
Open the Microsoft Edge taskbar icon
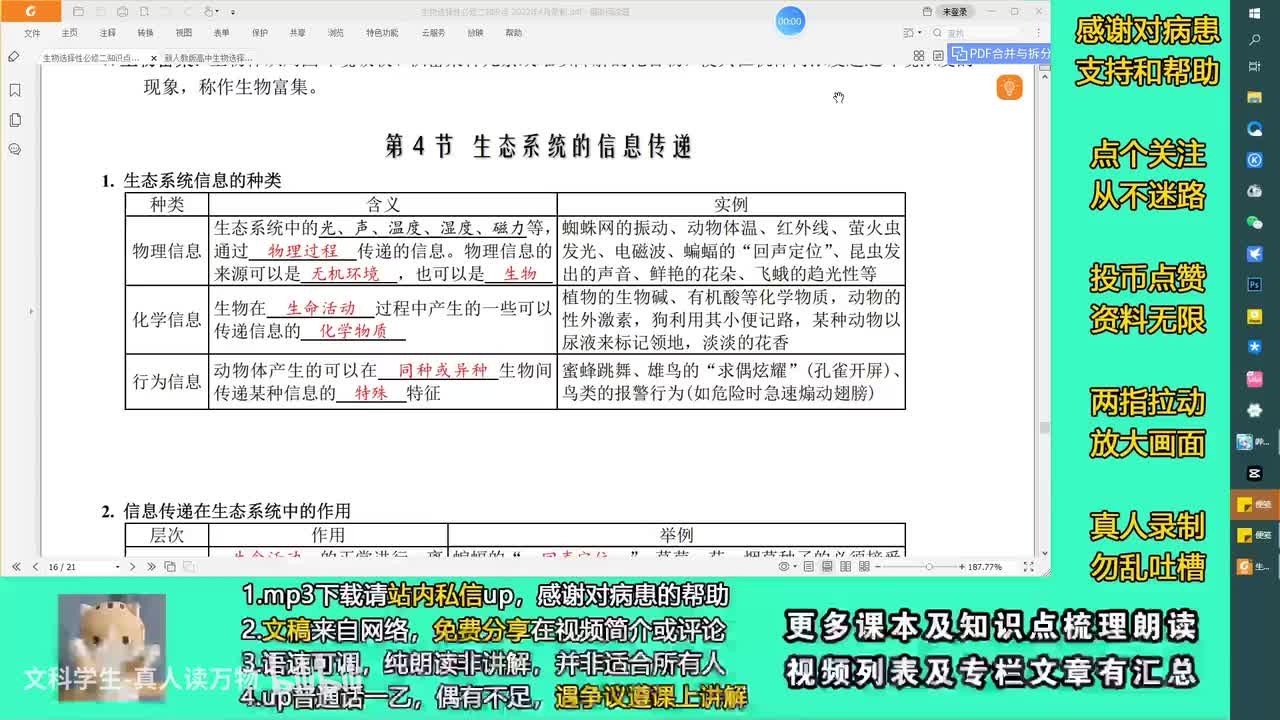point(1255,128)
